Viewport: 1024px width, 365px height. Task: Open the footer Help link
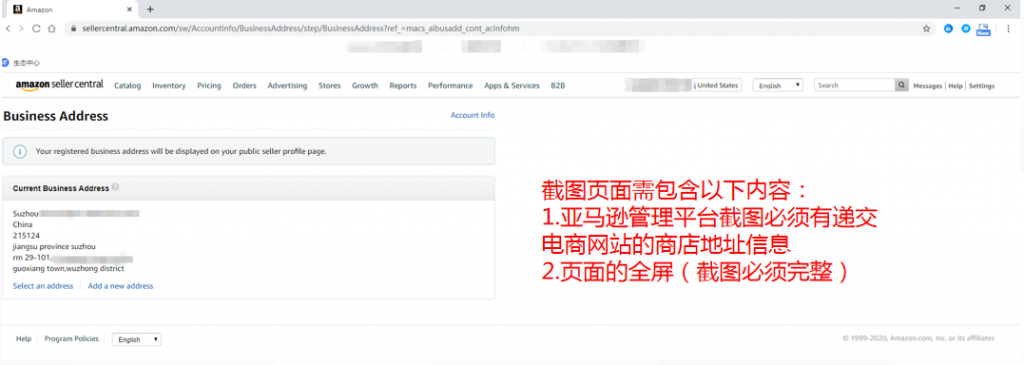click(x=24, y=338)
